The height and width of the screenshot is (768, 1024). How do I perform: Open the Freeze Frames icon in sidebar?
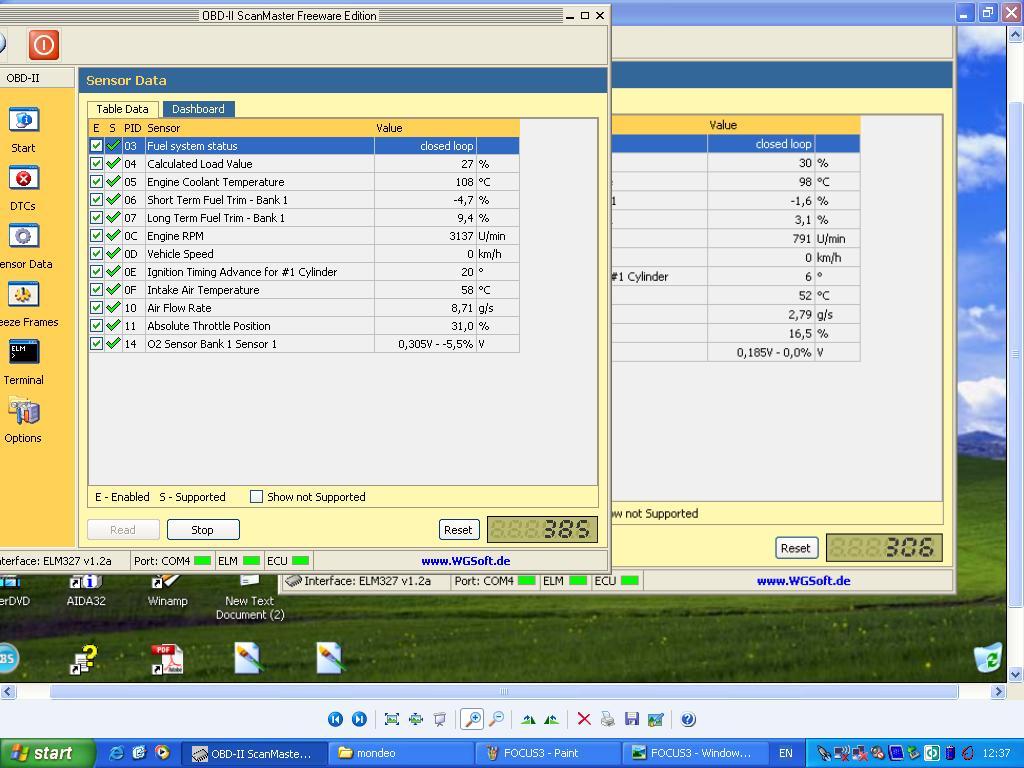point(24,294)
